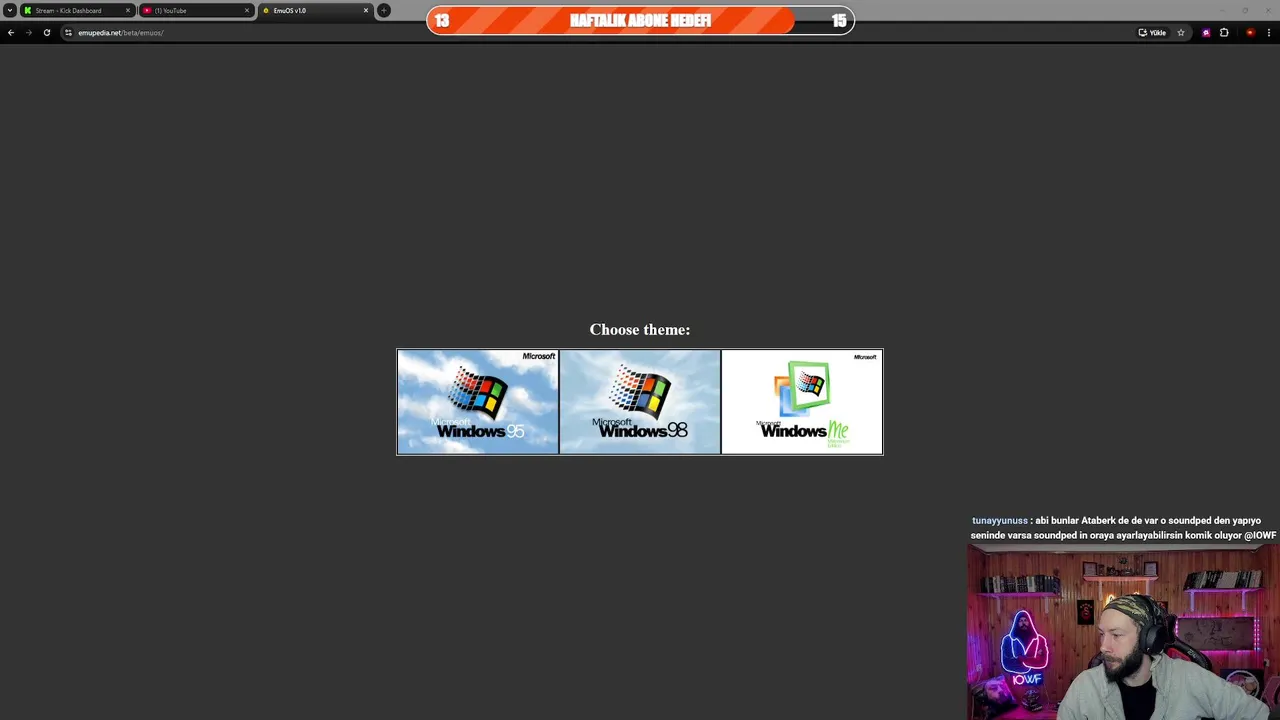Go forward to the next page

[x=29, y=33]
